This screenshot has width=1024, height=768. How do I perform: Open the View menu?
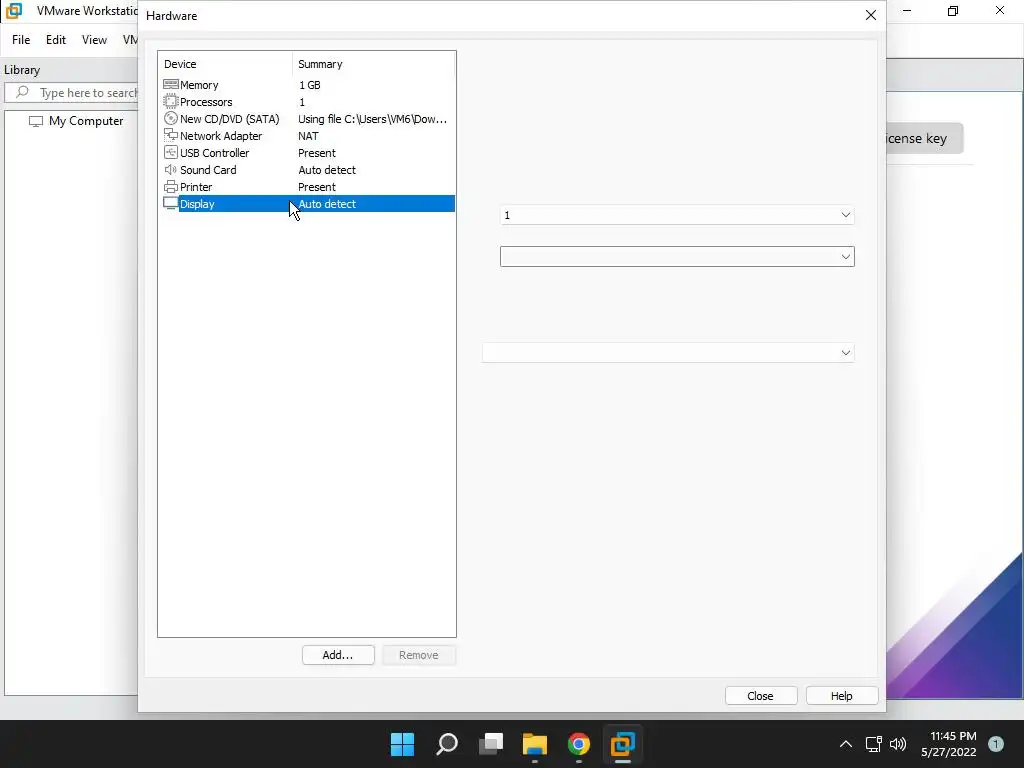94,40
